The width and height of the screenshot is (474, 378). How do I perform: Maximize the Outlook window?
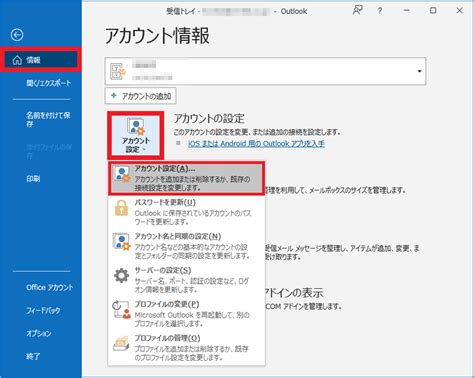pos(433,10)
